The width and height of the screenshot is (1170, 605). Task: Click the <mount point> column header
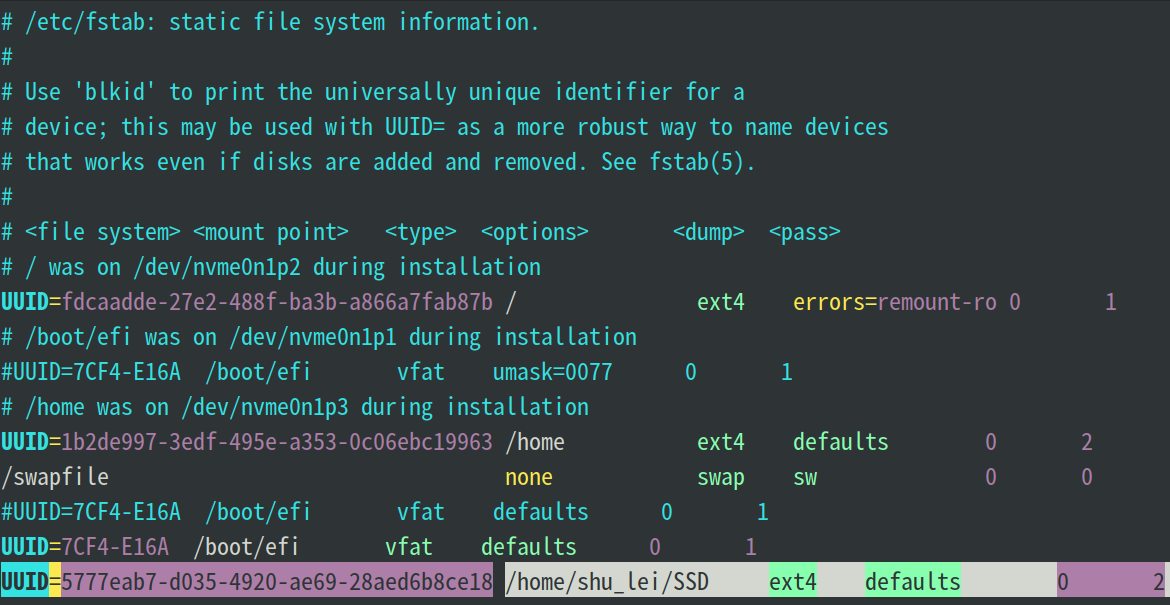(x=270, y=232)
